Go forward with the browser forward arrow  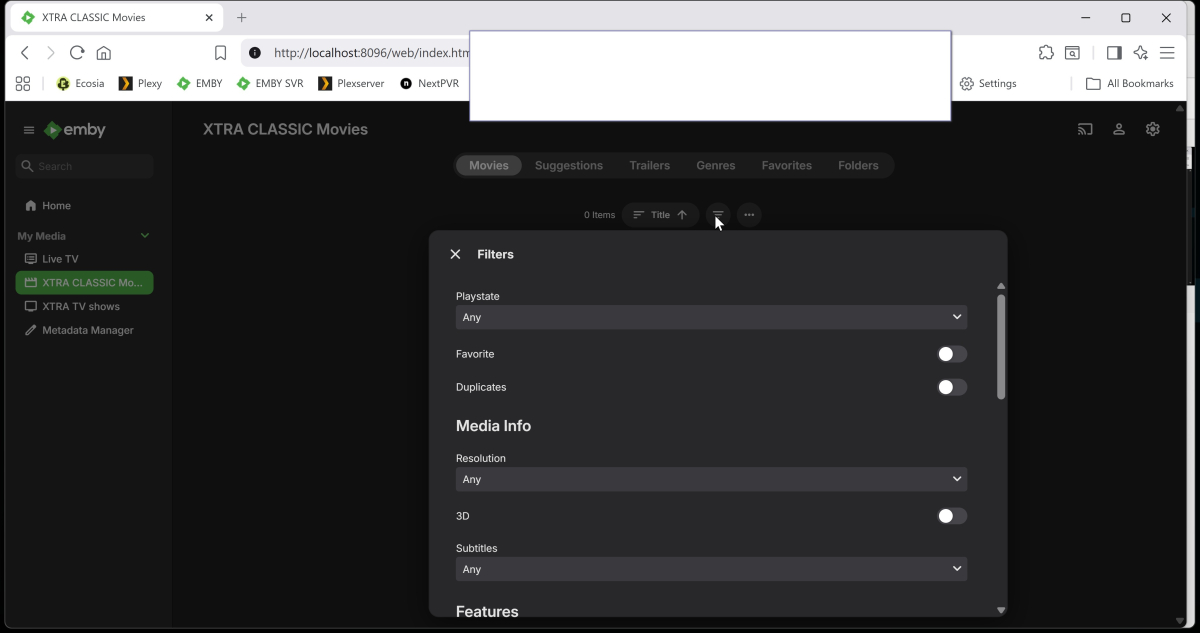tap(51, 53)
